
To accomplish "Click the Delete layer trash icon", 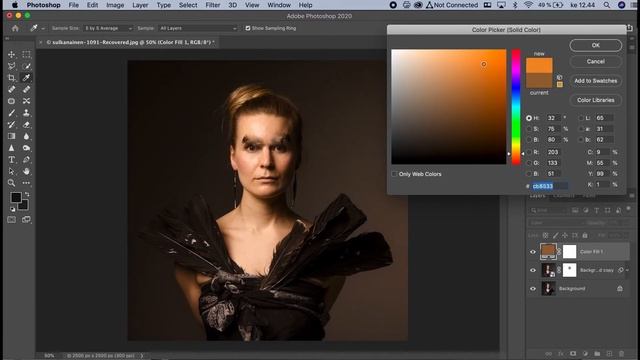I will click(x=622, y=353).
